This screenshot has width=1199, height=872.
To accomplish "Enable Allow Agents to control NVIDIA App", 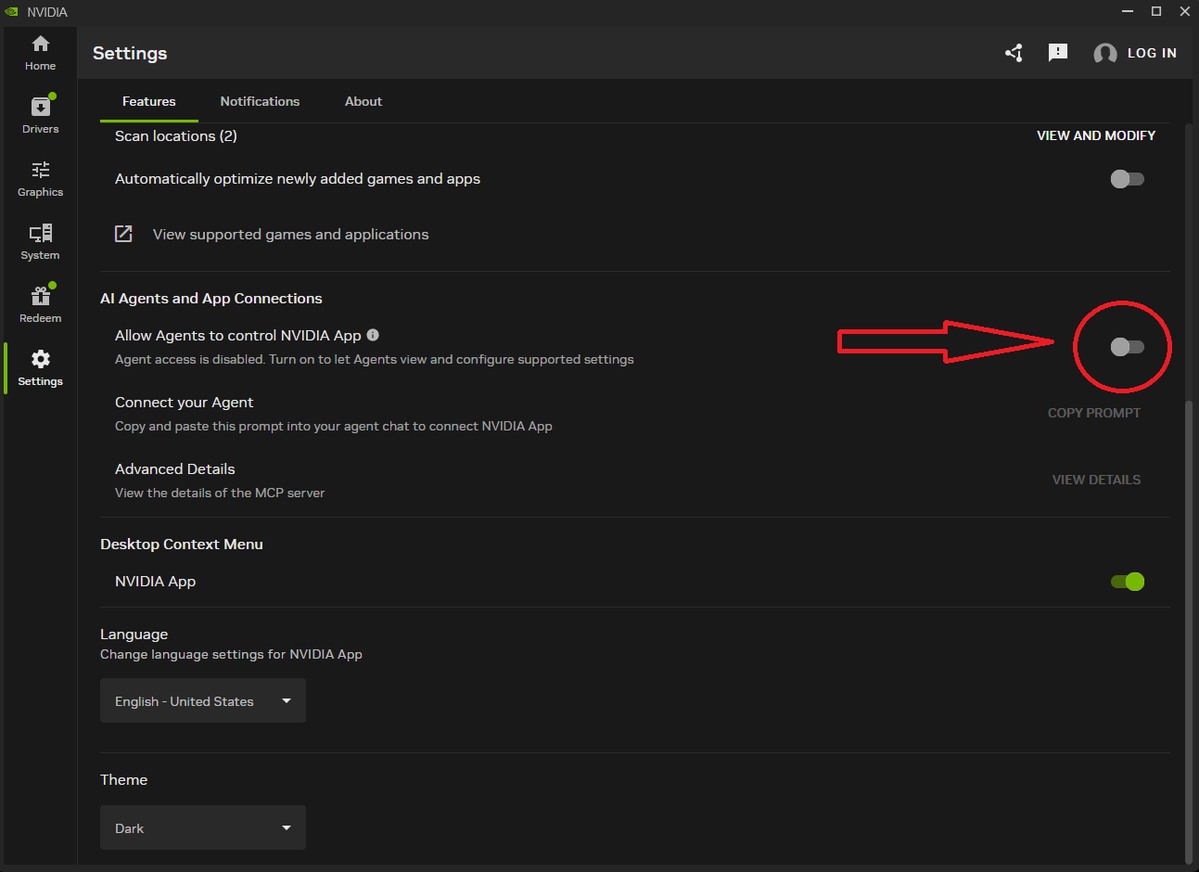I will [1127, 347].
